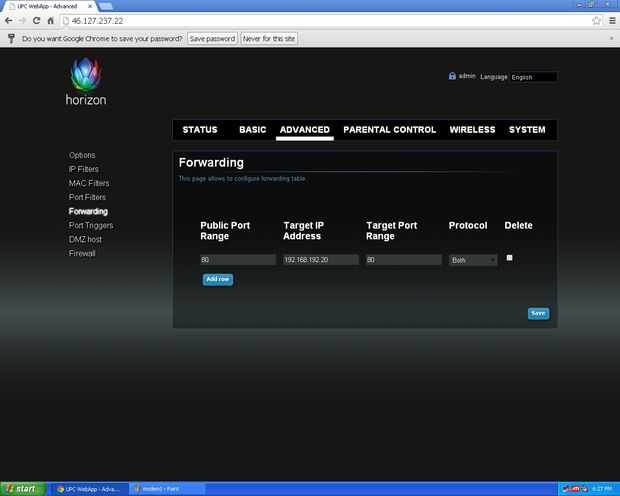The height and width of the screenshot is (496, 620).
Task: Click the Forwarding page heading
Action: pyautogui.click(x=211, y=163)
